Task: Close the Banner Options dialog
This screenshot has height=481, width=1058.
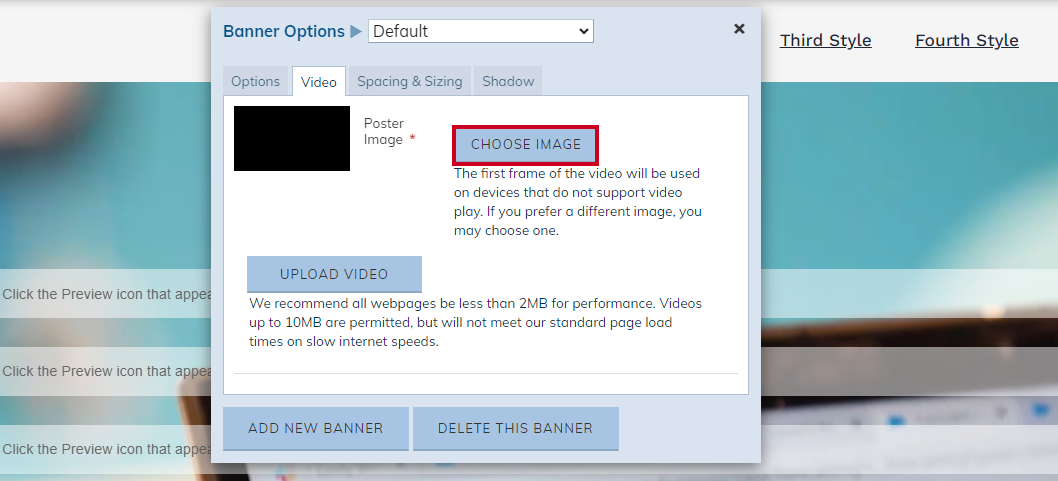Action: (739, 29)
